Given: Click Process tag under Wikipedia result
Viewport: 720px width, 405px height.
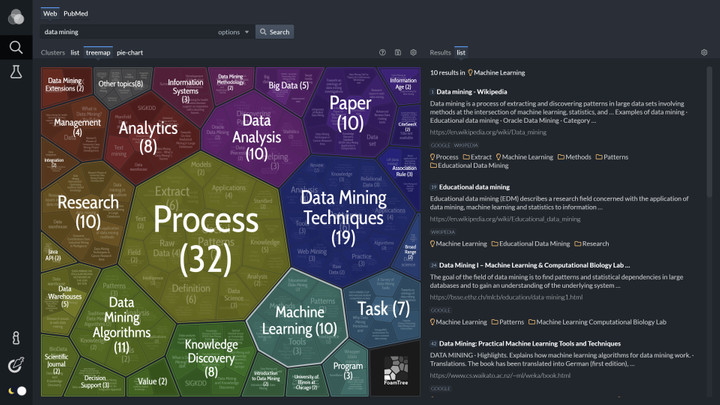Looking at the screenshot, I should coord(444,157).
